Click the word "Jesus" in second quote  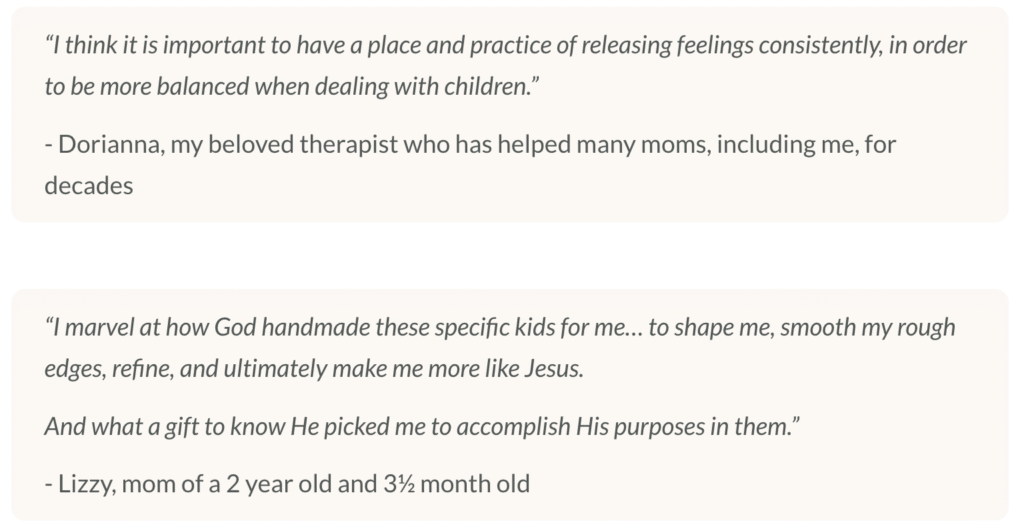554,369
